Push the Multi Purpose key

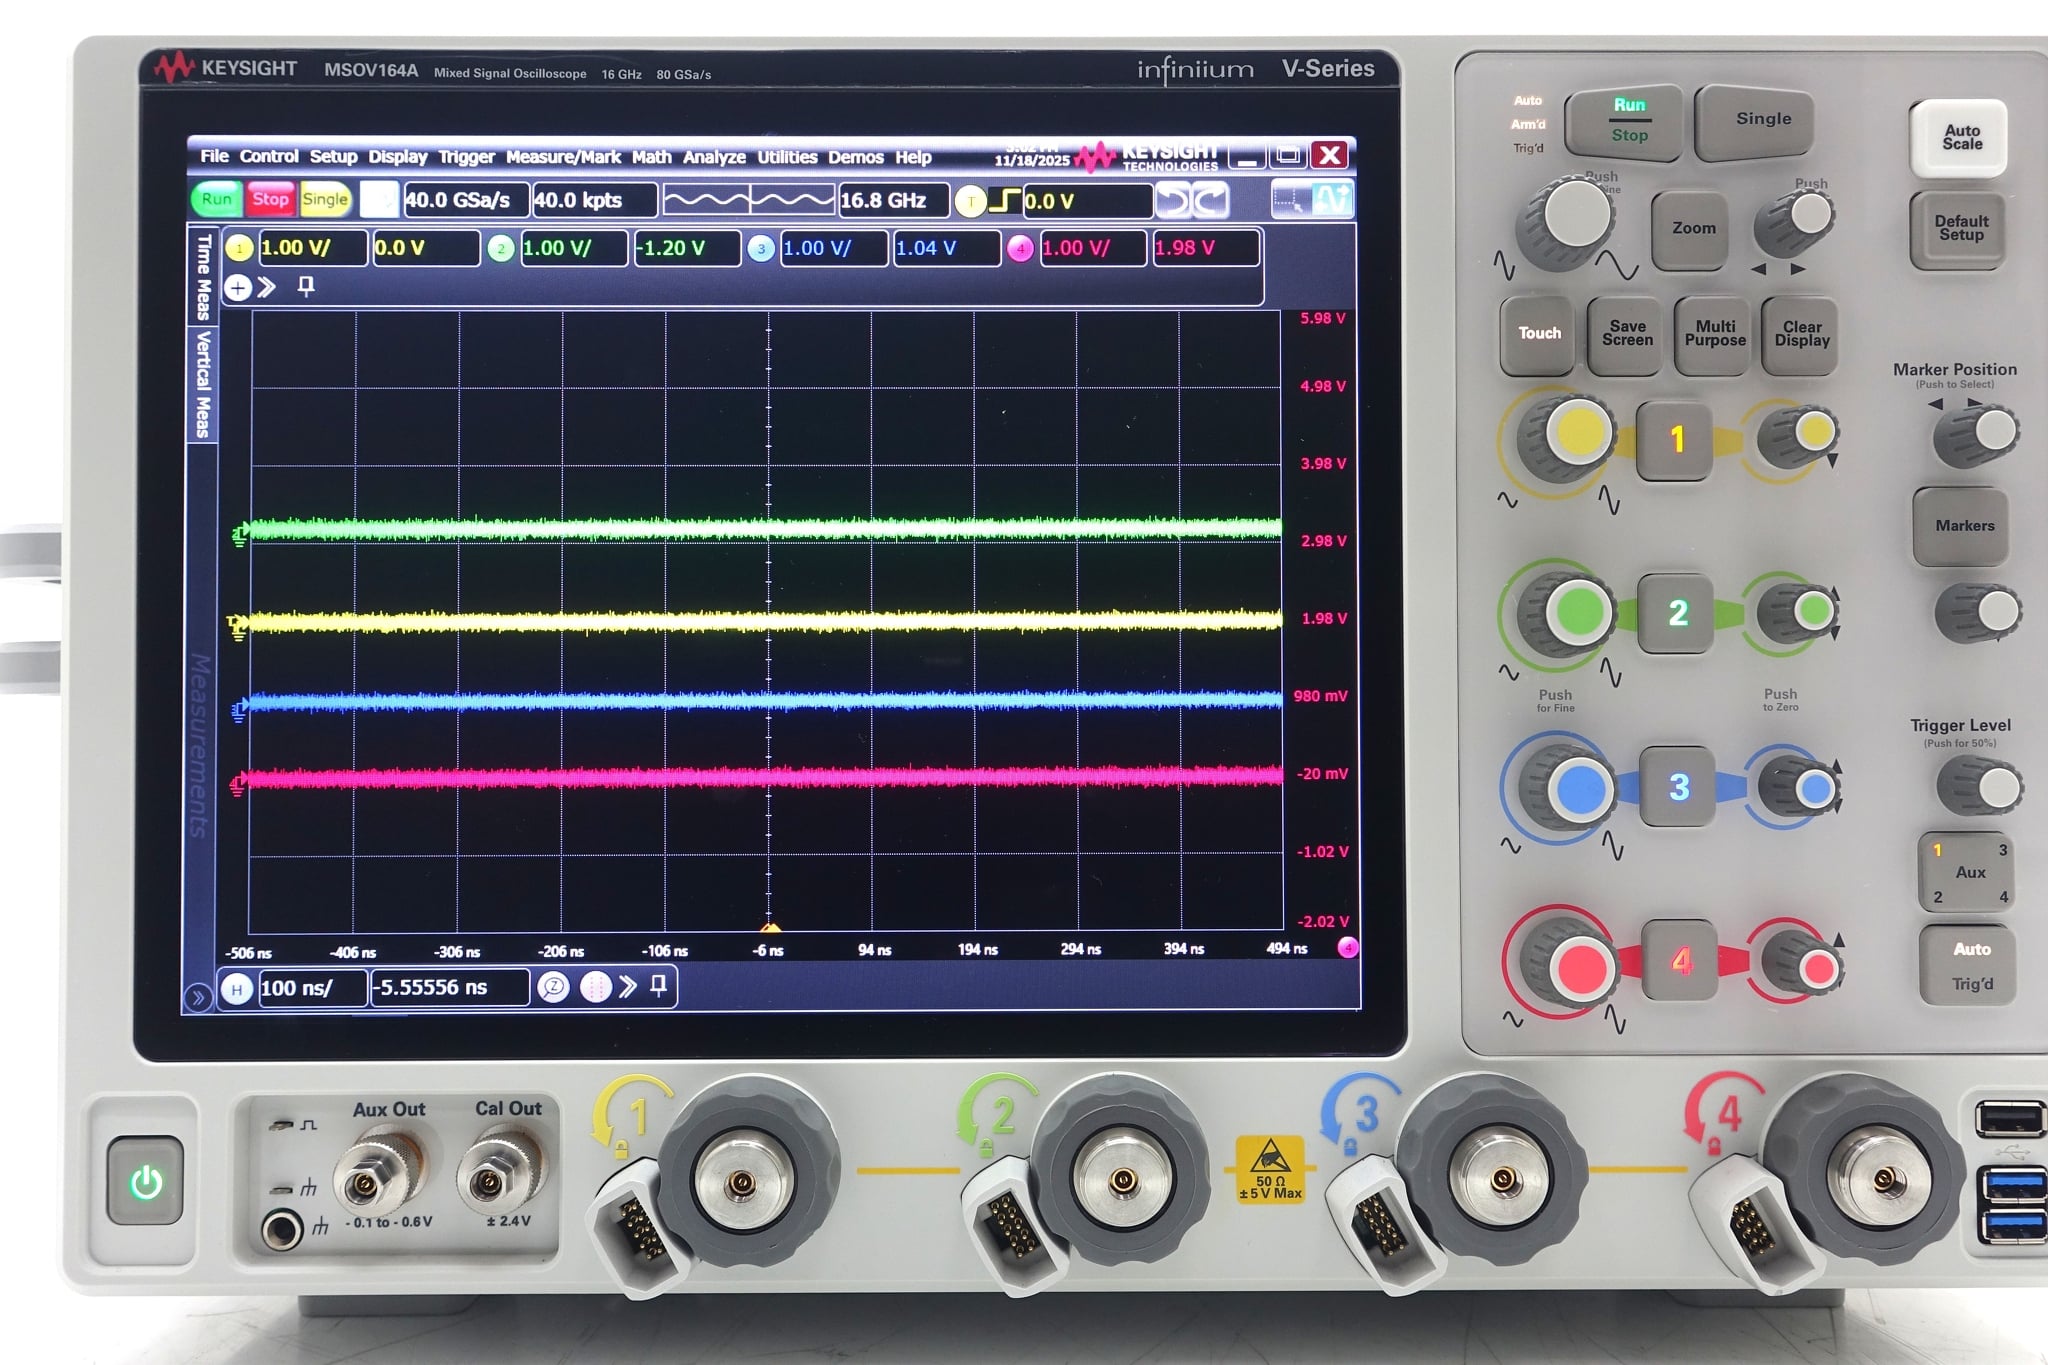(x=1714, y=334)
